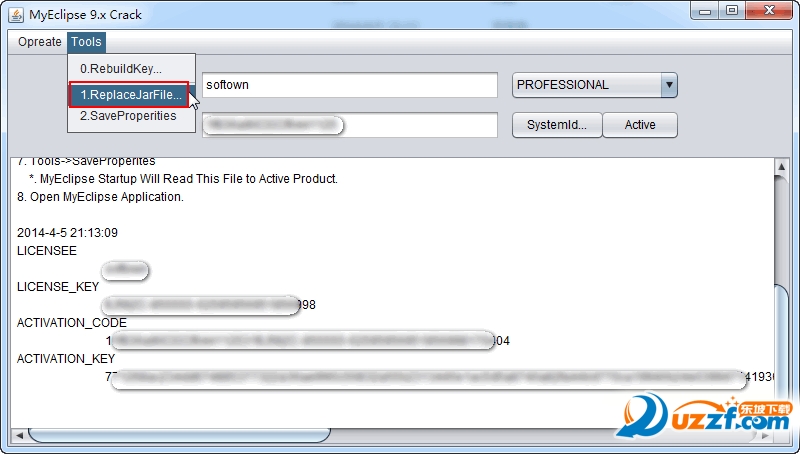Focus the softown username field

click(x=350, y=85)
